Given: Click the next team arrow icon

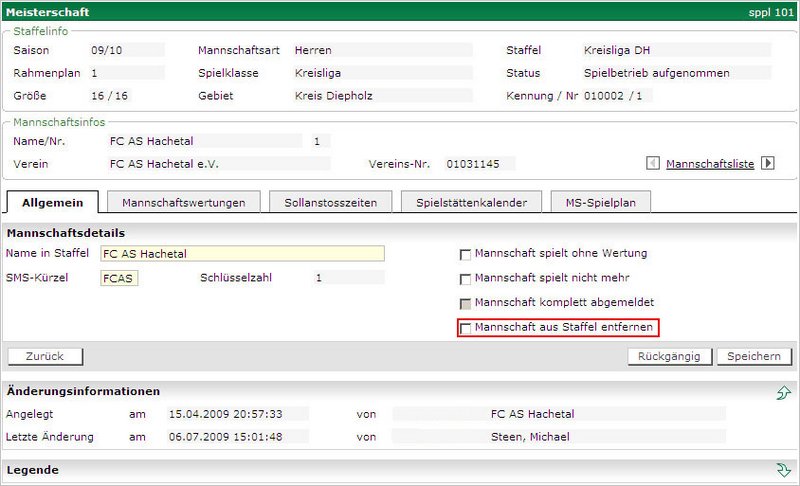Looking at the screenshot, I should pyautogui.click(x=768, y=163).
